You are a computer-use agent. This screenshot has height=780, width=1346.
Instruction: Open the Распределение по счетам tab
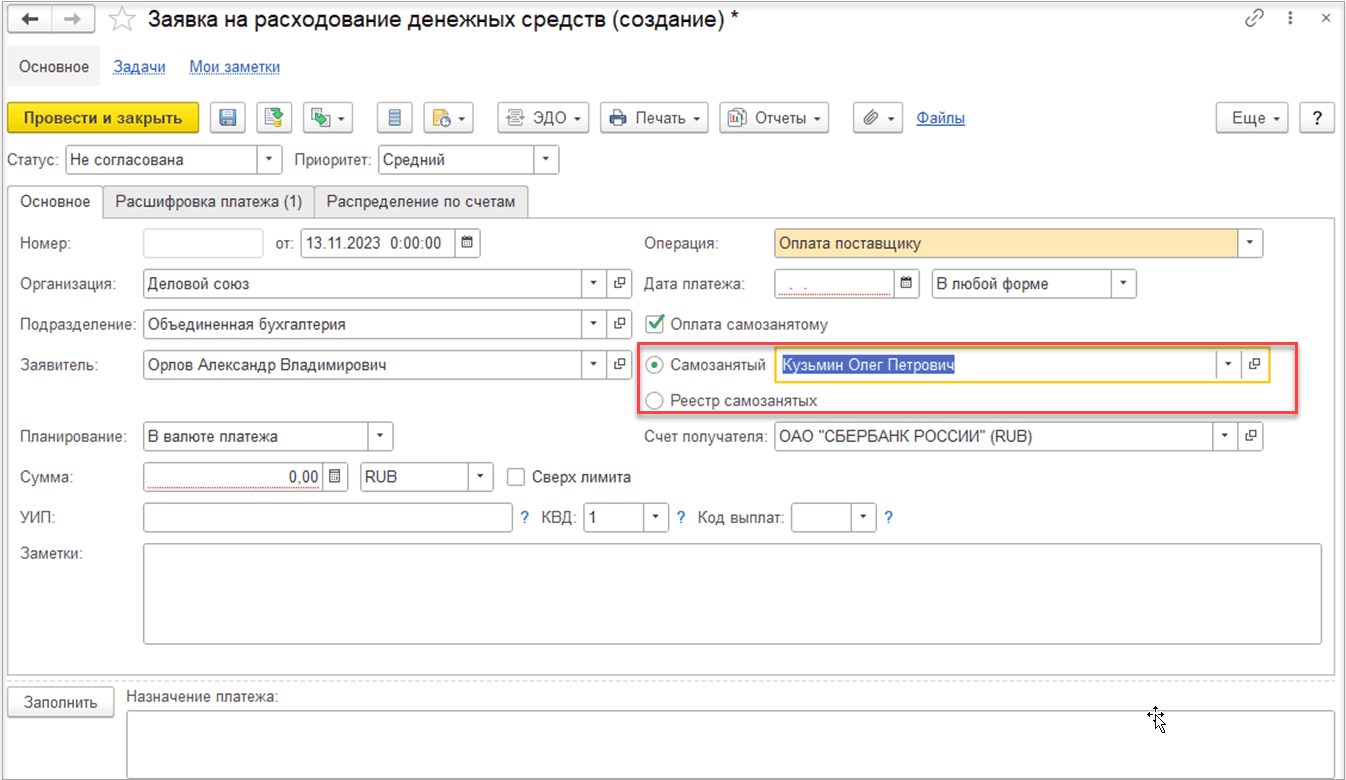point(421,201)
